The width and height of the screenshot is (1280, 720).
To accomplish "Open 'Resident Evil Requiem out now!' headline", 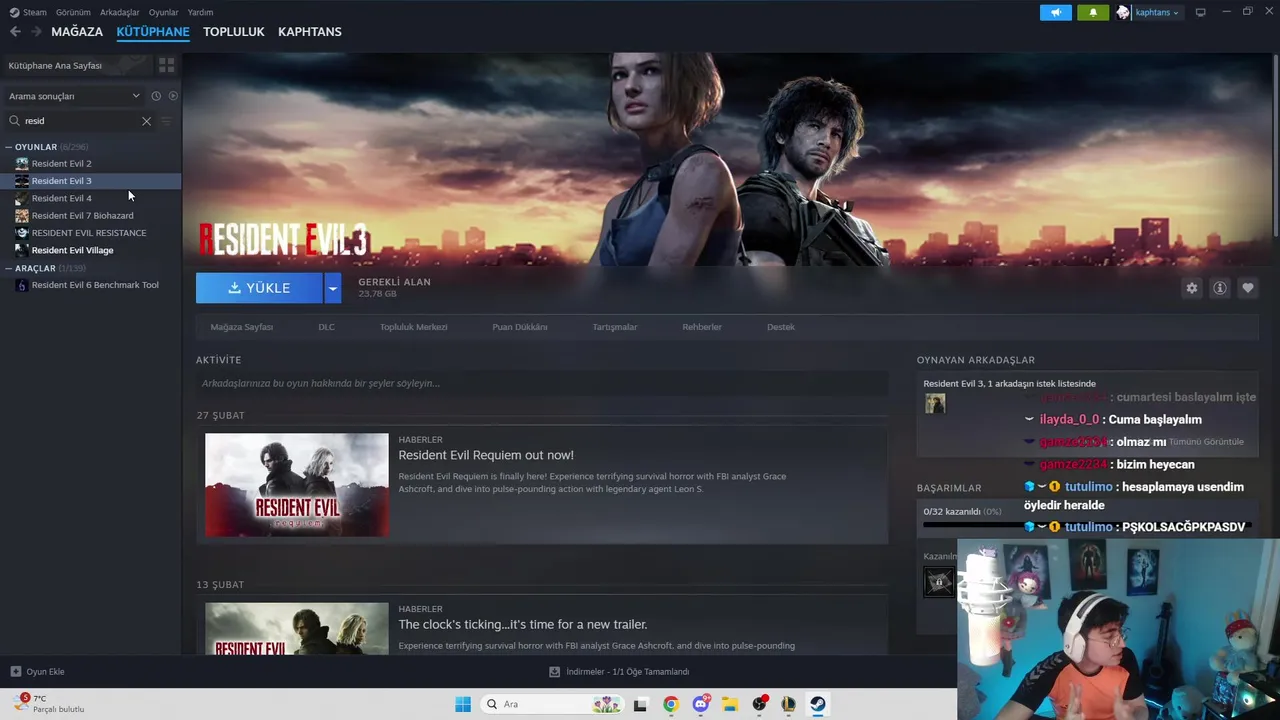I will [486, 455].
